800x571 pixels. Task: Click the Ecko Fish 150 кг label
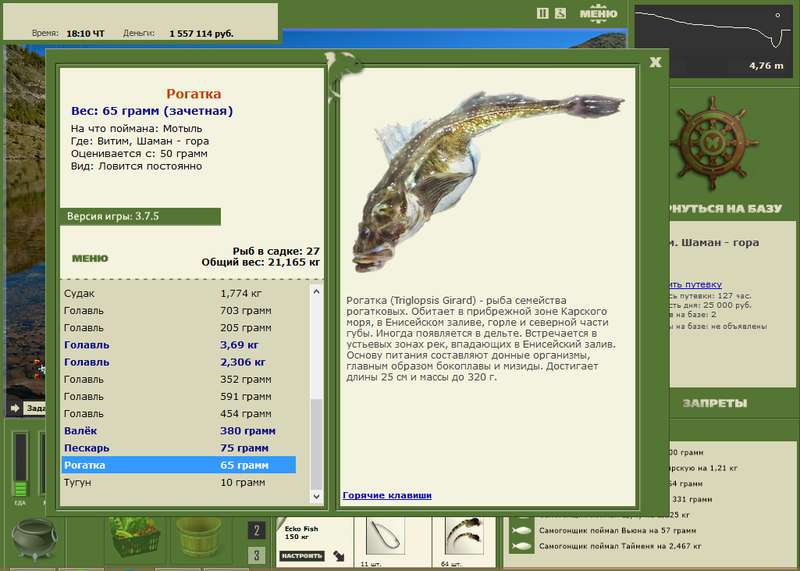click(302, 533)
